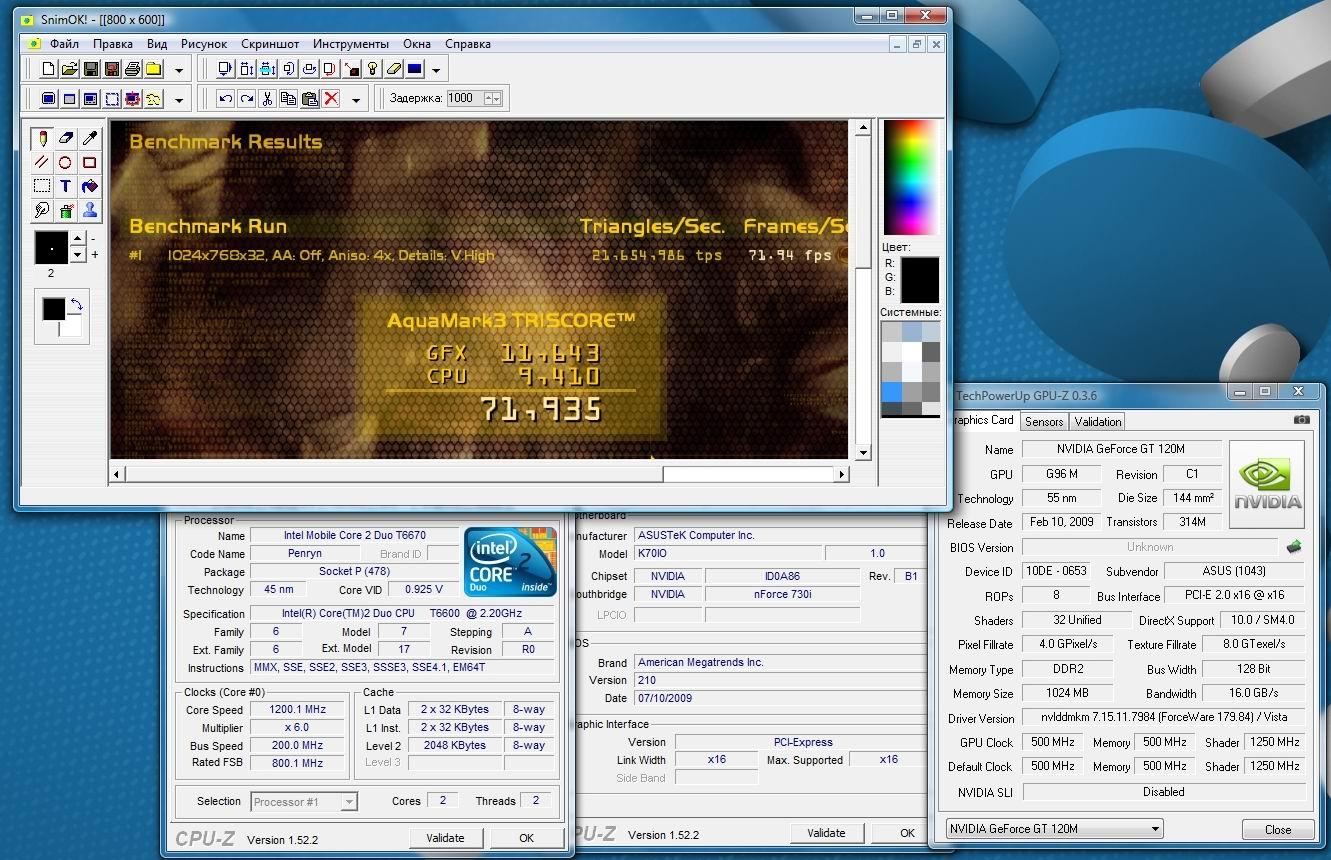The image size is (1331, 860).
Task: Switch to the Validation tab in GPU-Z
Action: click(x=1098, y=422)
